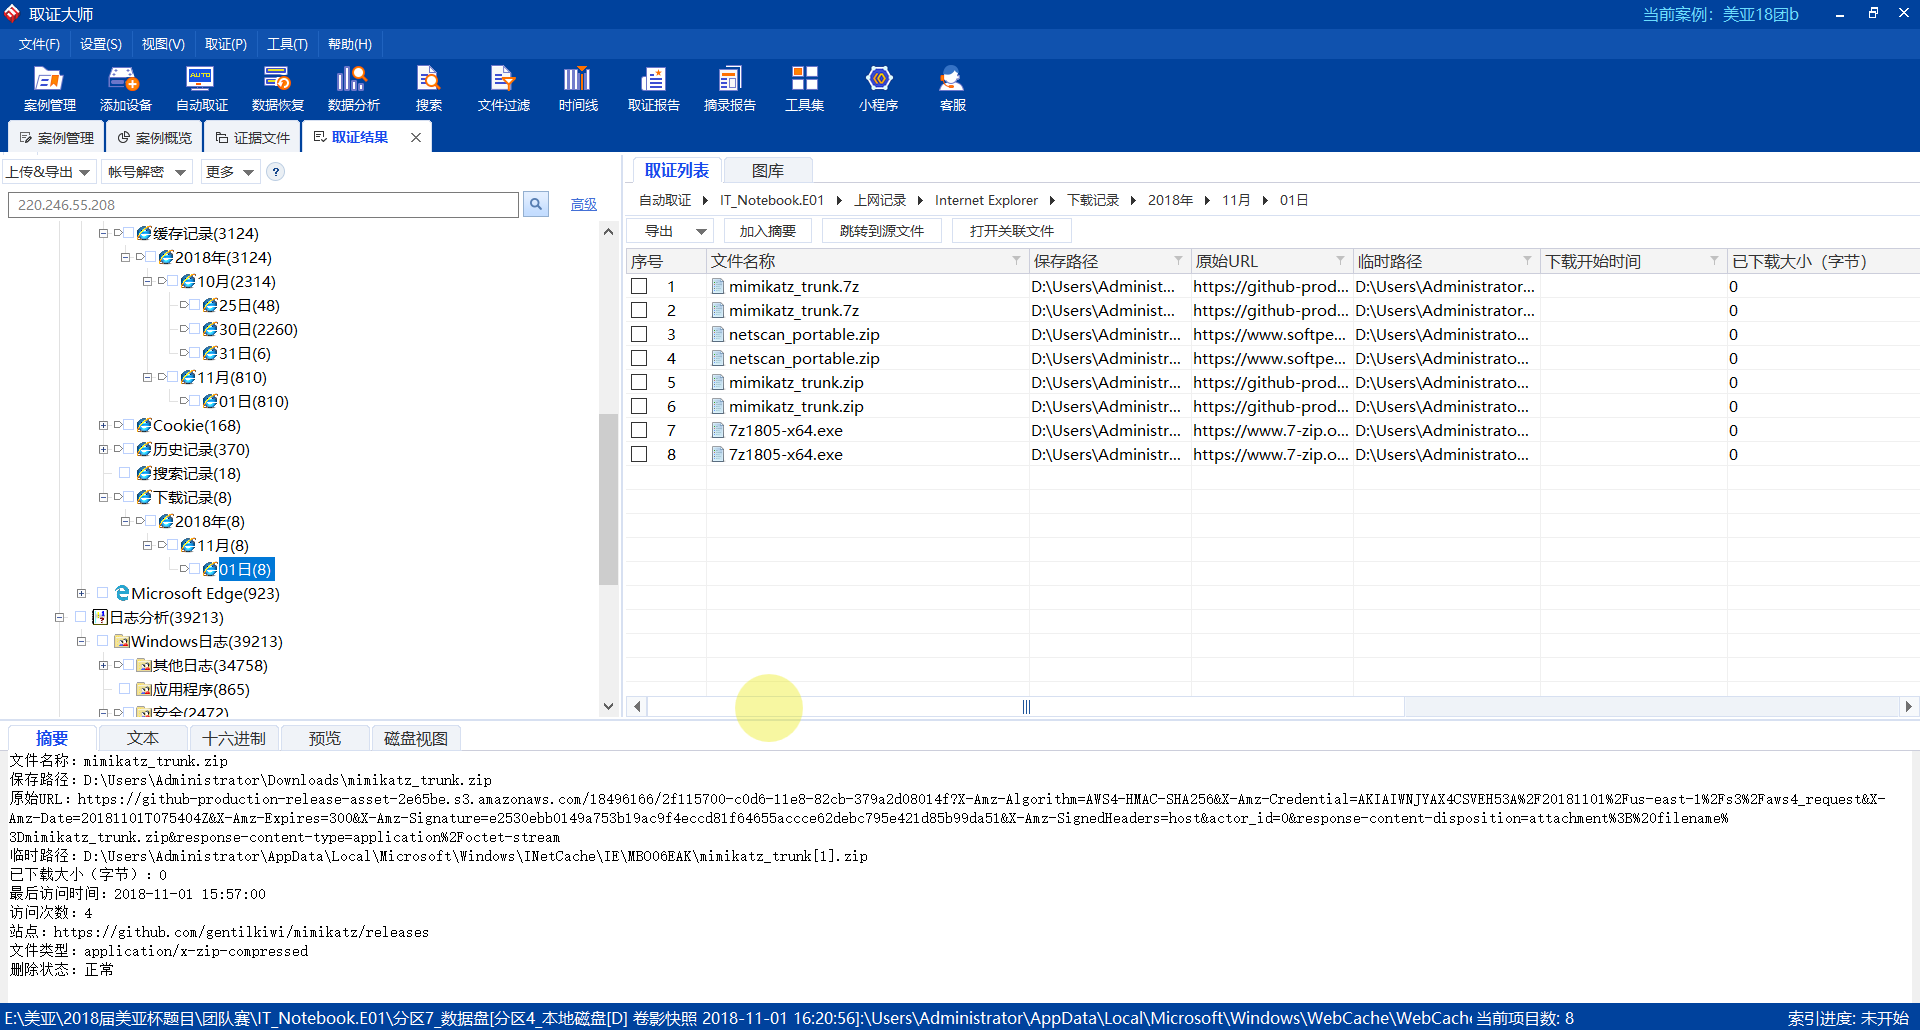Screen dimensions: 1920x1030
Task: Open 工具集 toolbar icon
Action: coord(804,88)
